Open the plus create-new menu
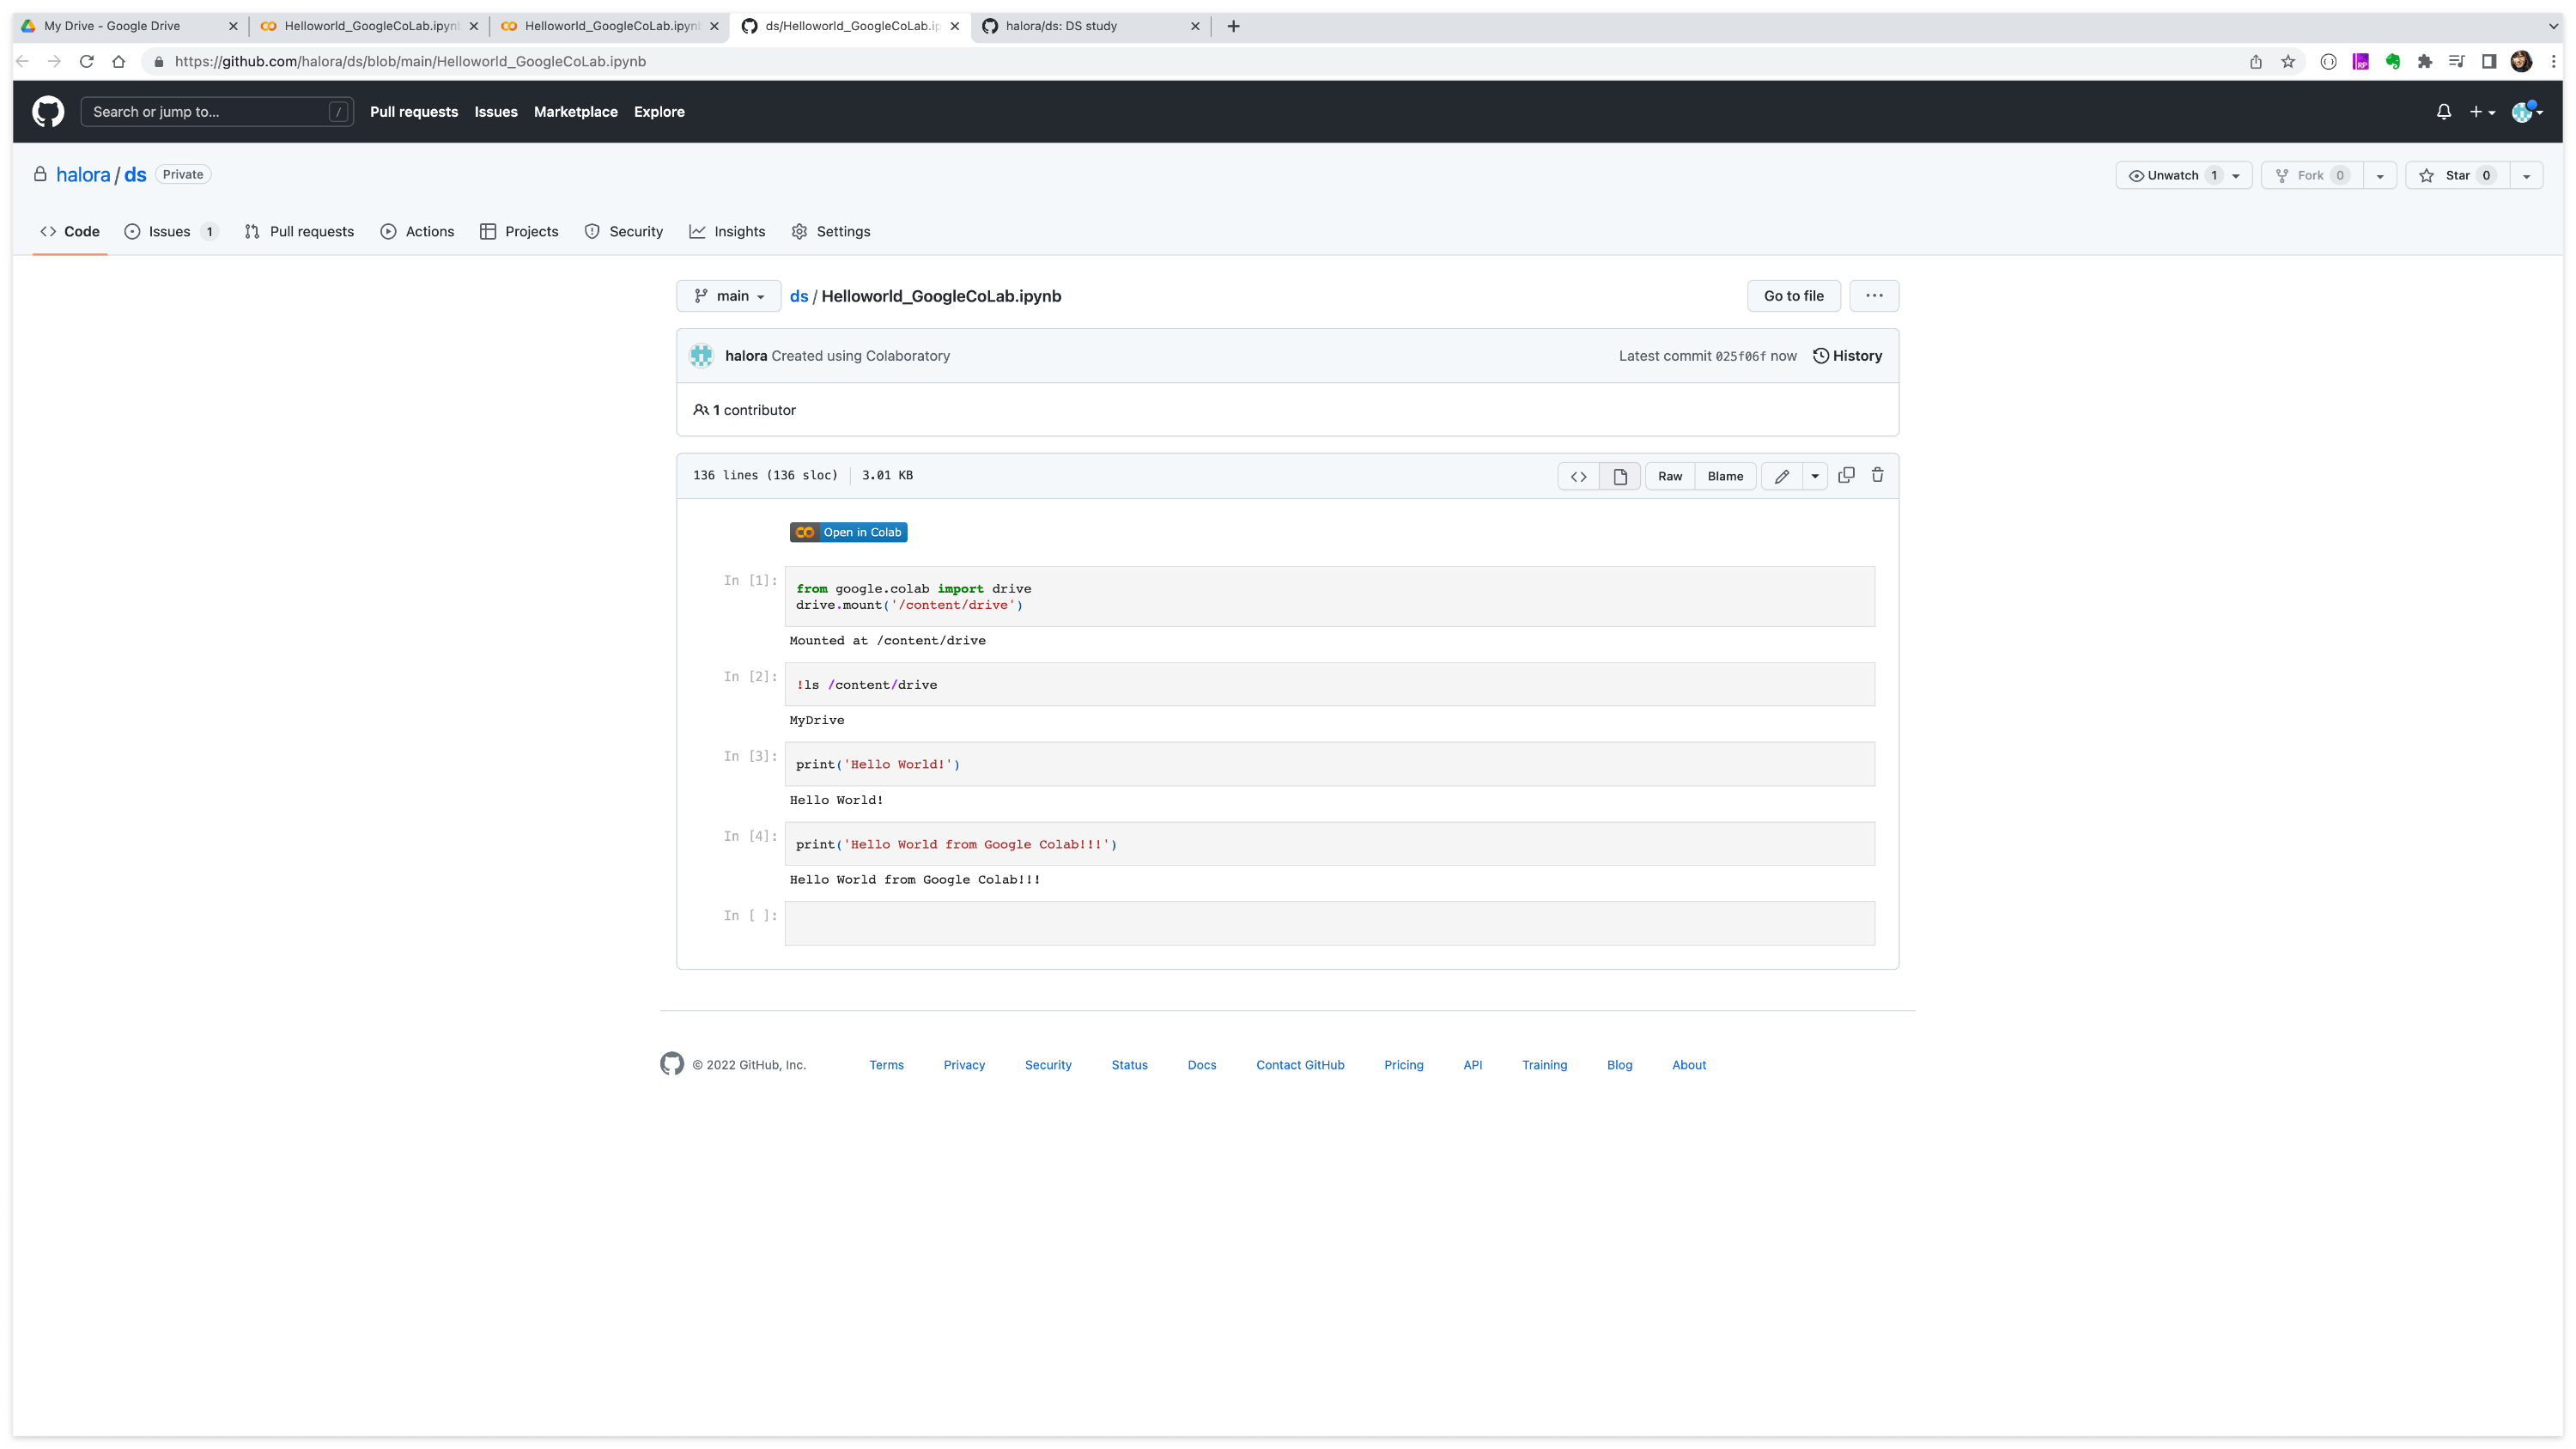This screenshot has width=2576, height=1449. (2482, 112)
